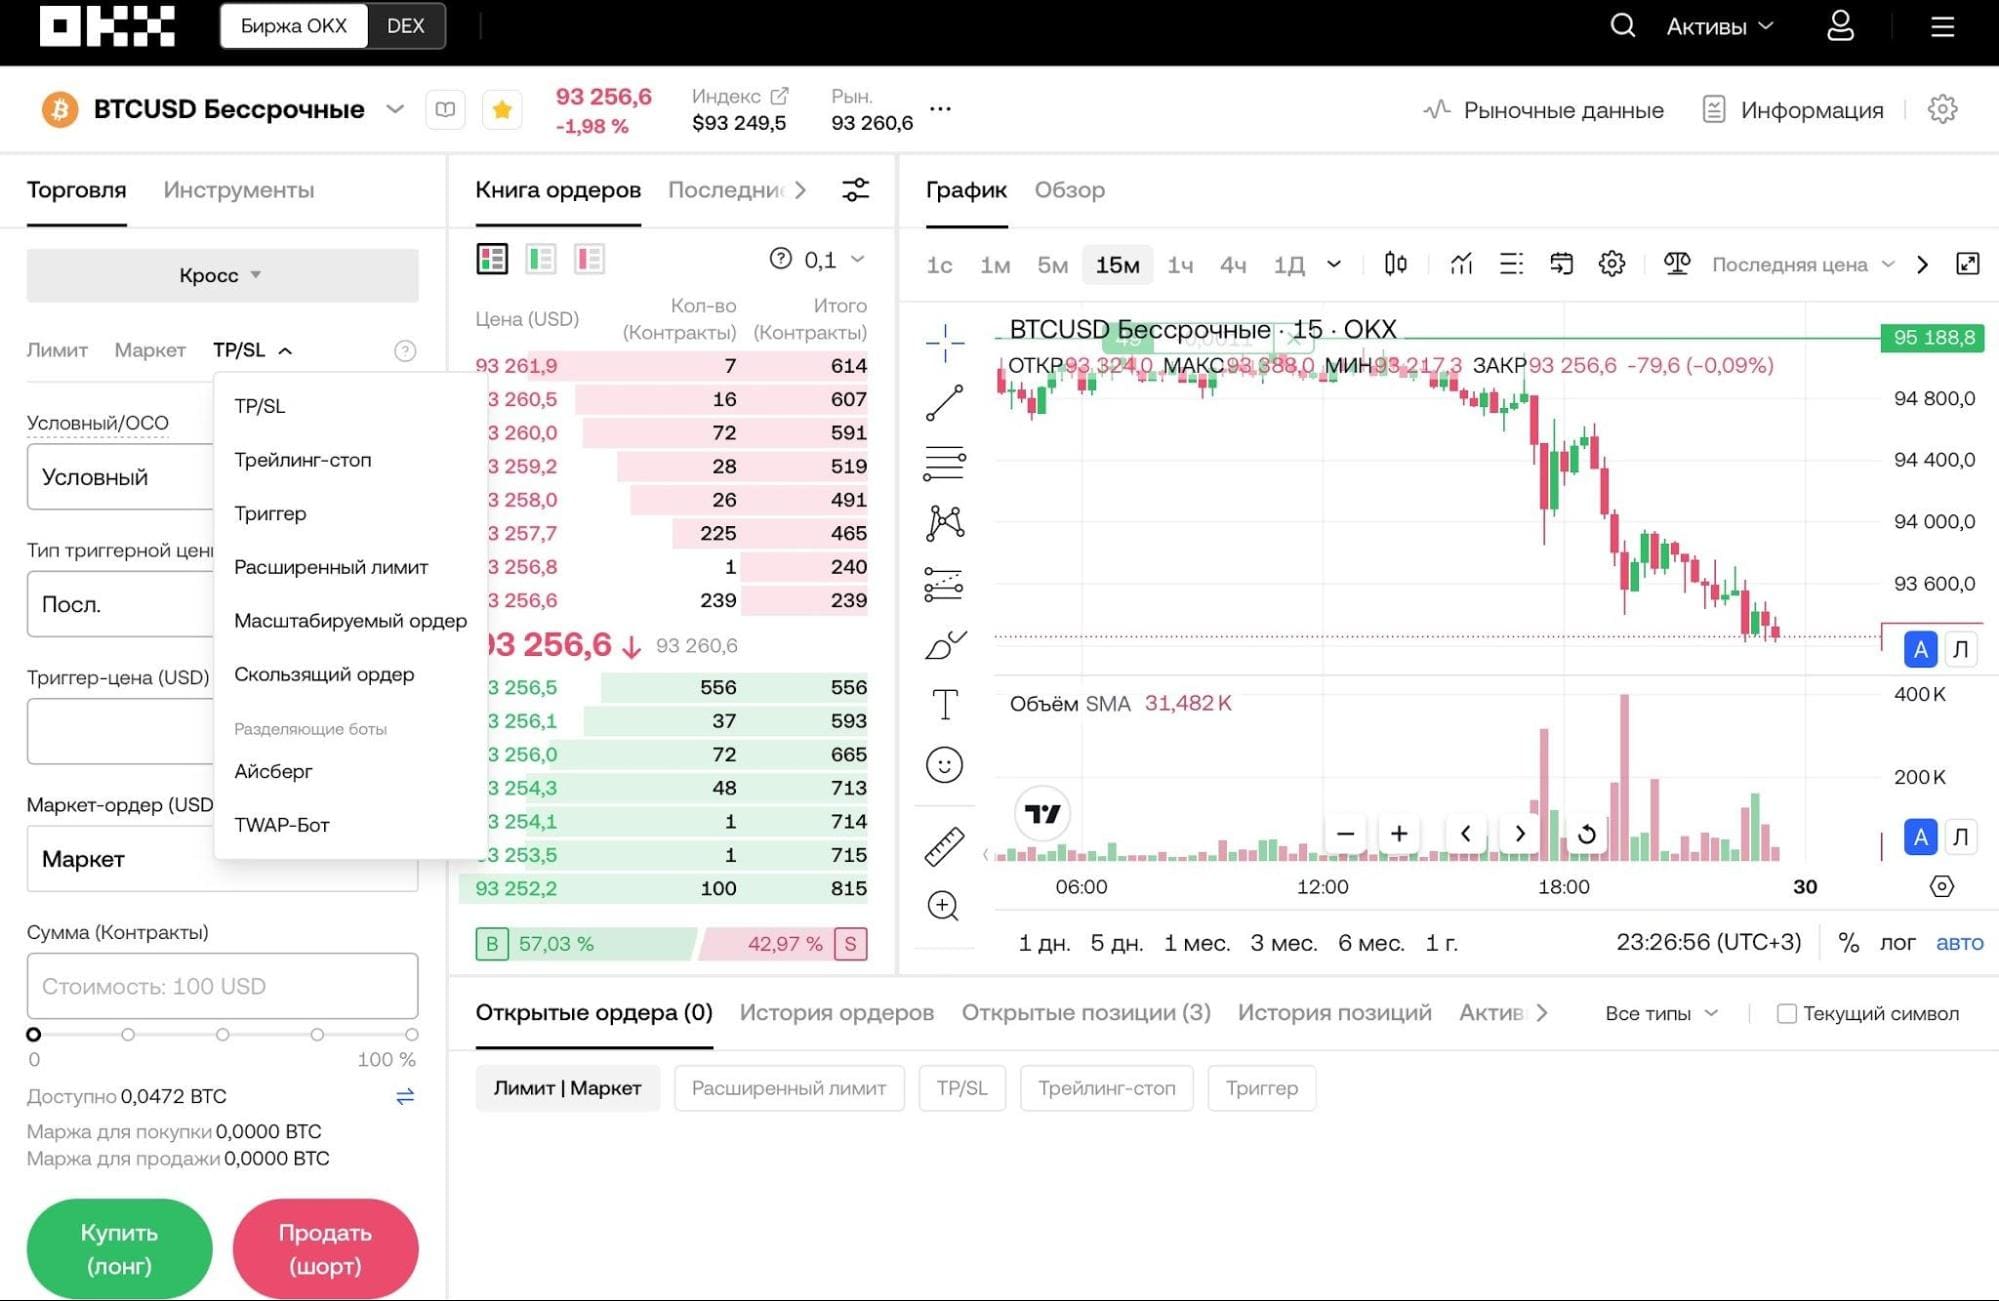Click the balance scale icon in chart toolbar
Viewport: 1999px width, 1301px height.
1676,264
